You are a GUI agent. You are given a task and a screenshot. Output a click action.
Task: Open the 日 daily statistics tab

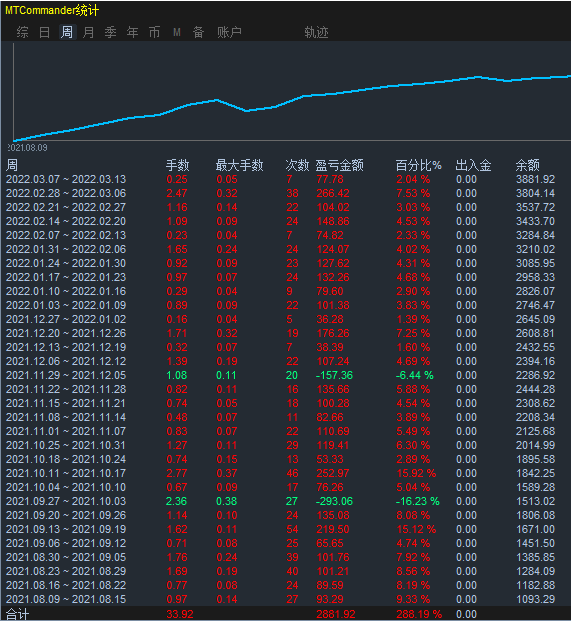pyautogui.click(x=45, y=32)
